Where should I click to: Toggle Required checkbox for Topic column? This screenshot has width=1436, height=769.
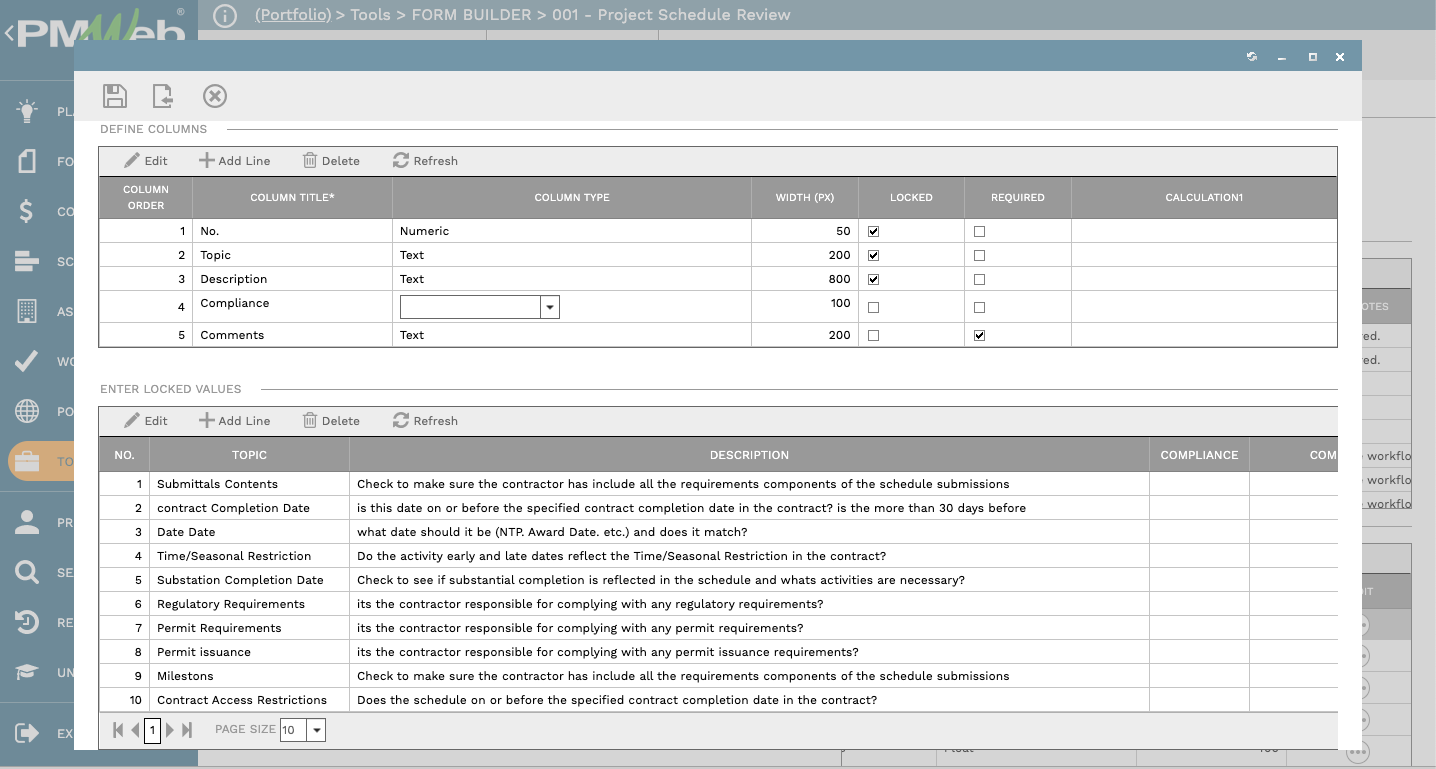point(980,255)
